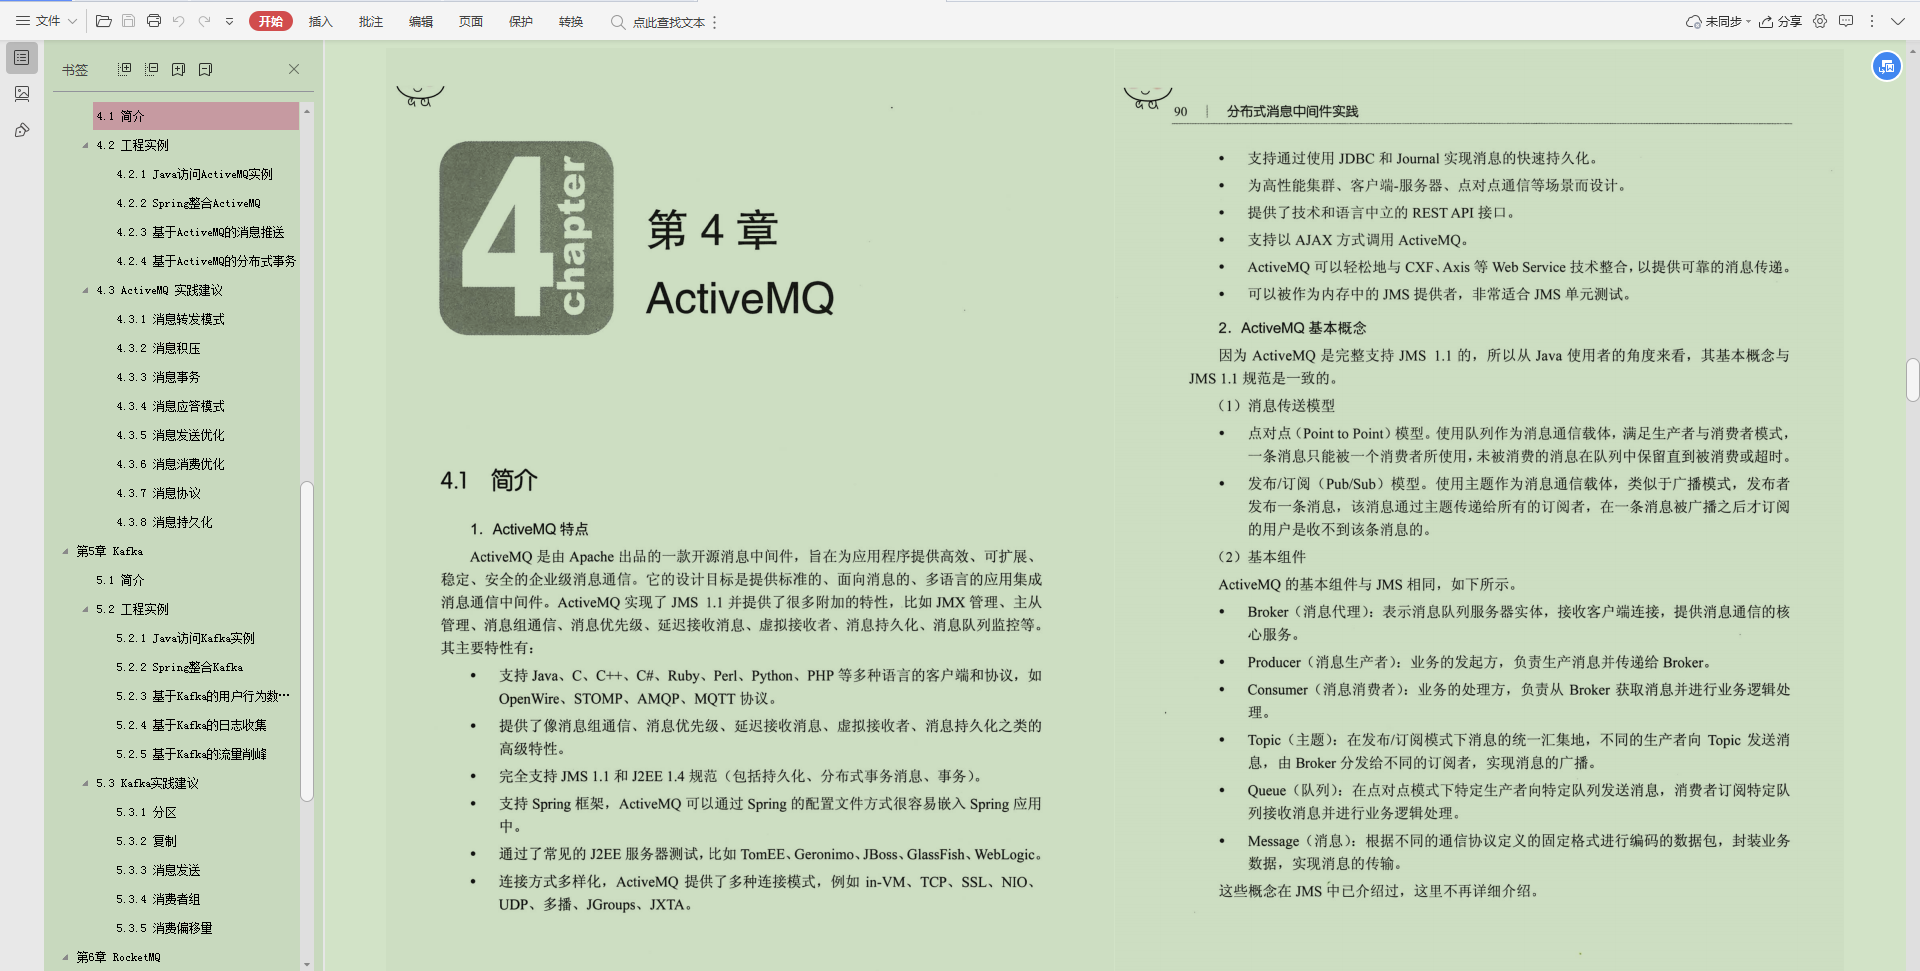Viewport: 1920px width, 971px height.
Task: Switch to the 插入 tab
Action: 320,22
